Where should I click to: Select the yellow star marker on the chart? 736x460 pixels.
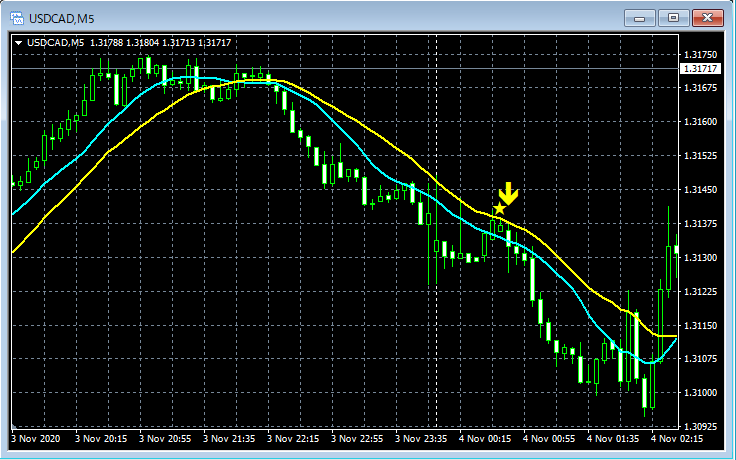coord(499,209)
